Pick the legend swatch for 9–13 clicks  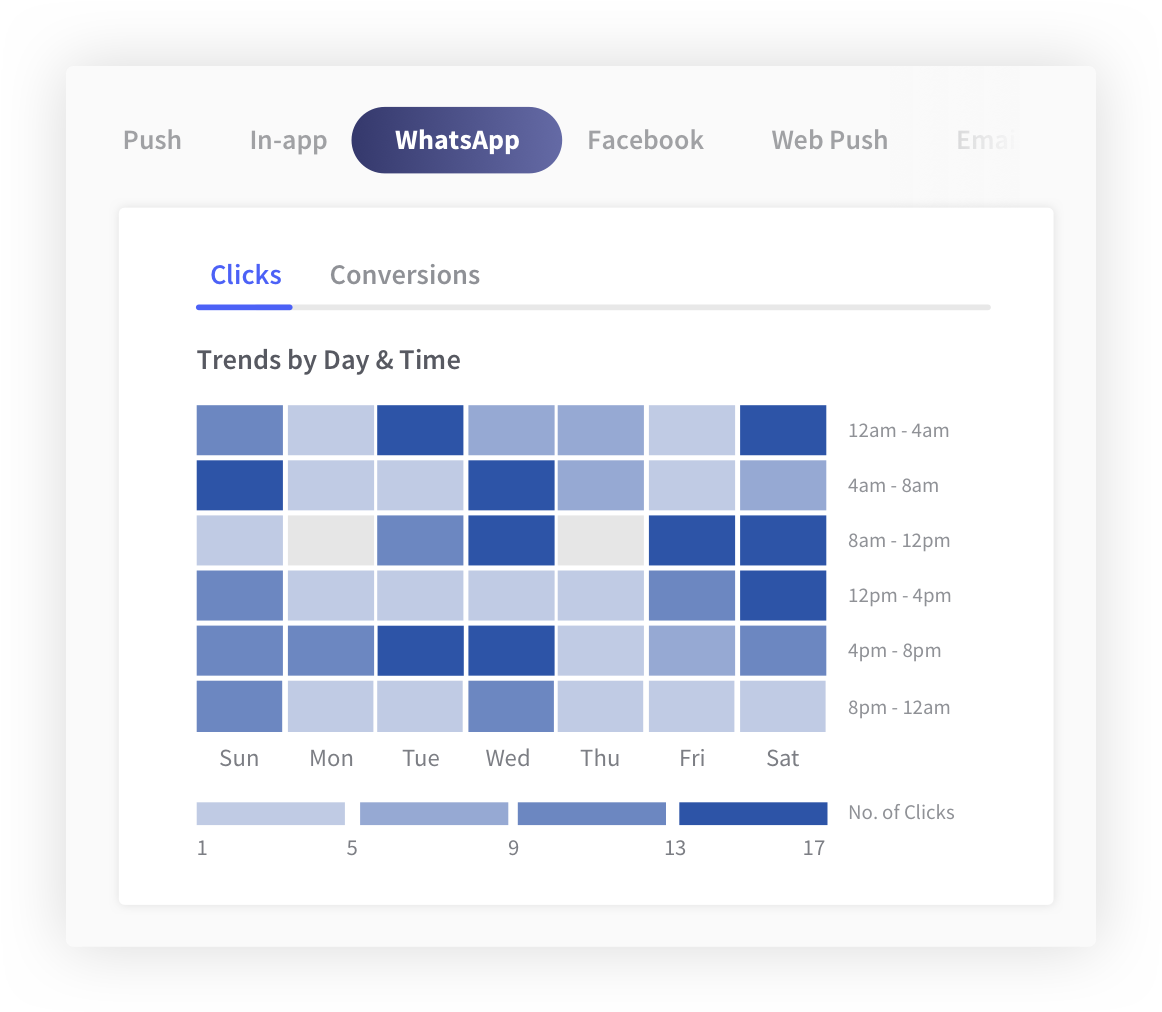click(591, 813)
